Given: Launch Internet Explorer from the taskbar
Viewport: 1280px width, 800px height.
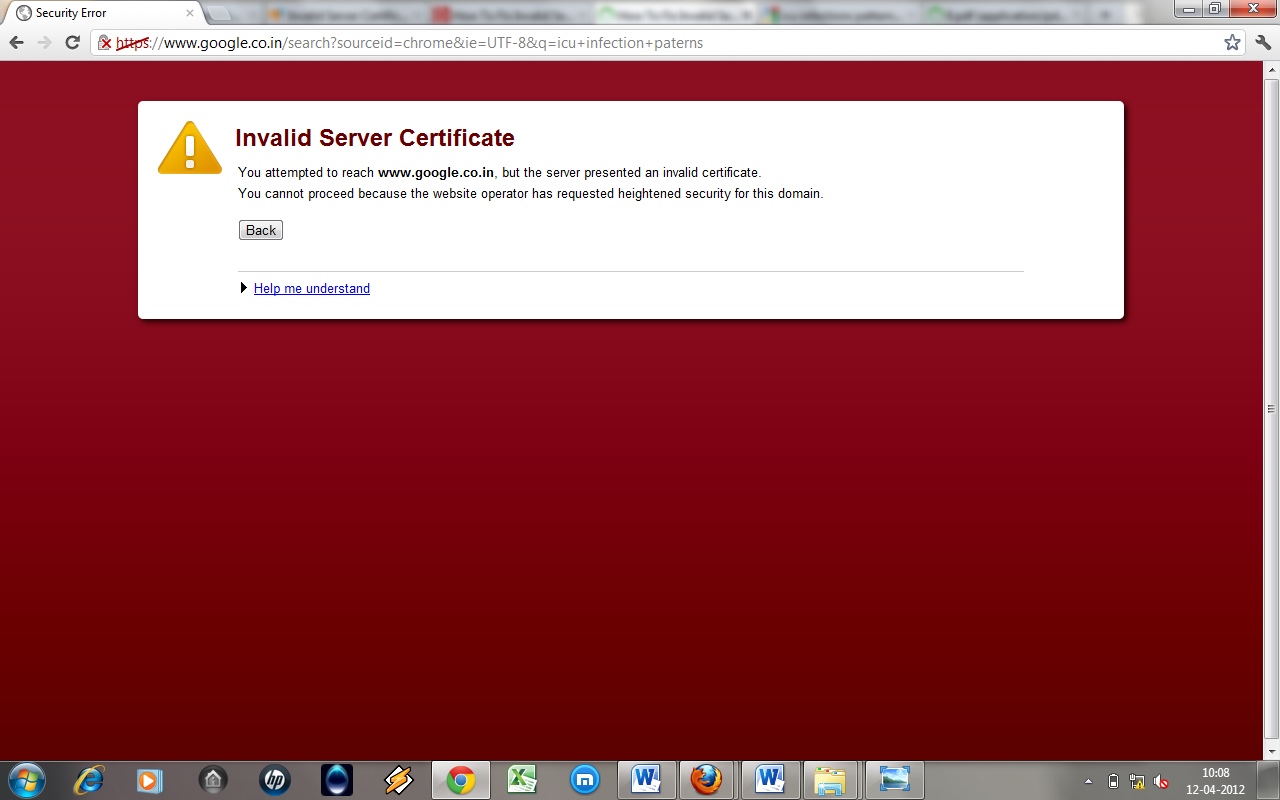Looking at the screenshot, I should tap(88, 779).
